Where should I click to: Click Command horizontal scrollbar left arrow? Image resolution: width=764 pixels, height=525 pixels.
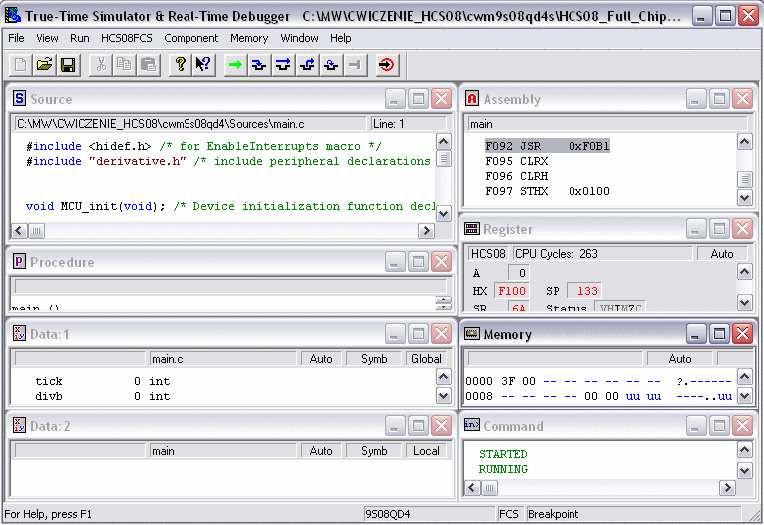(x=472, y=487)
